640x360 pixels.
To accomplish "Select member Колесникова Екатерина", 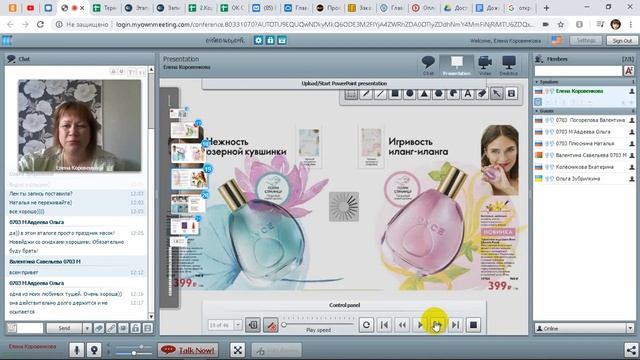I will coord(584,167).
